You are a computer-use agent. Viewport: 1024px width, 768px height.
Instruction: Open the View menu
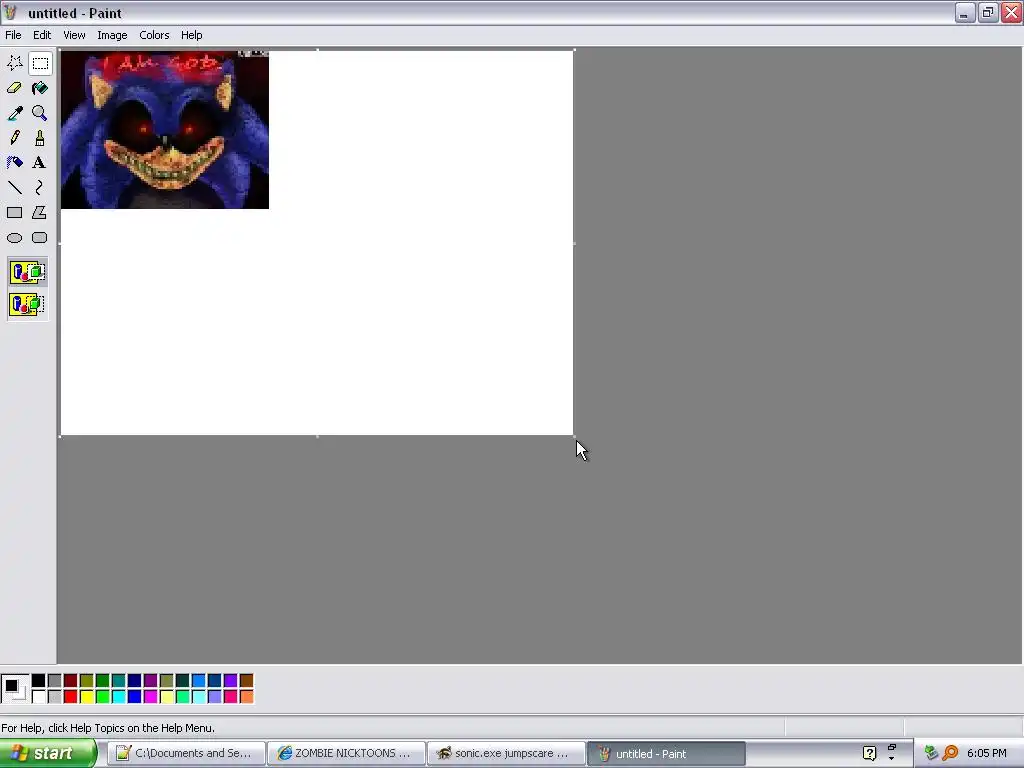click(x=74, y=35)
